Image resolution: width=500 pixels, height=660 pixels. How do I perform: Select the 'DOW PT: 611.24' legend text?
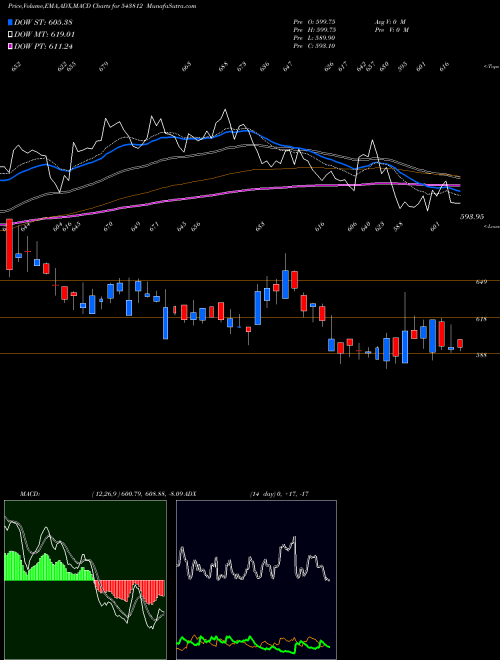(x=43, y=46)
